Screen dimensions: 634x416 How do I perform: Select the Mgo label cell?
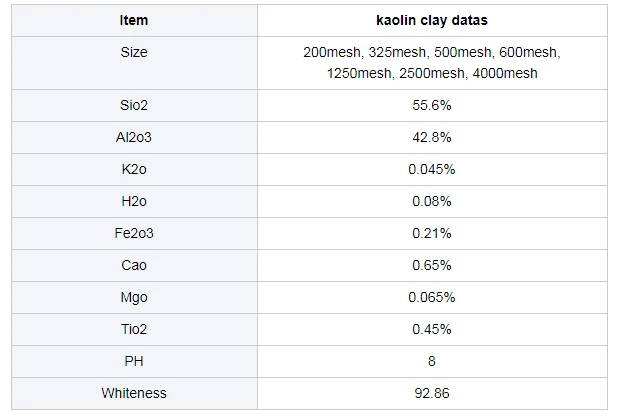pyautogui.click(x=134, y=298)
